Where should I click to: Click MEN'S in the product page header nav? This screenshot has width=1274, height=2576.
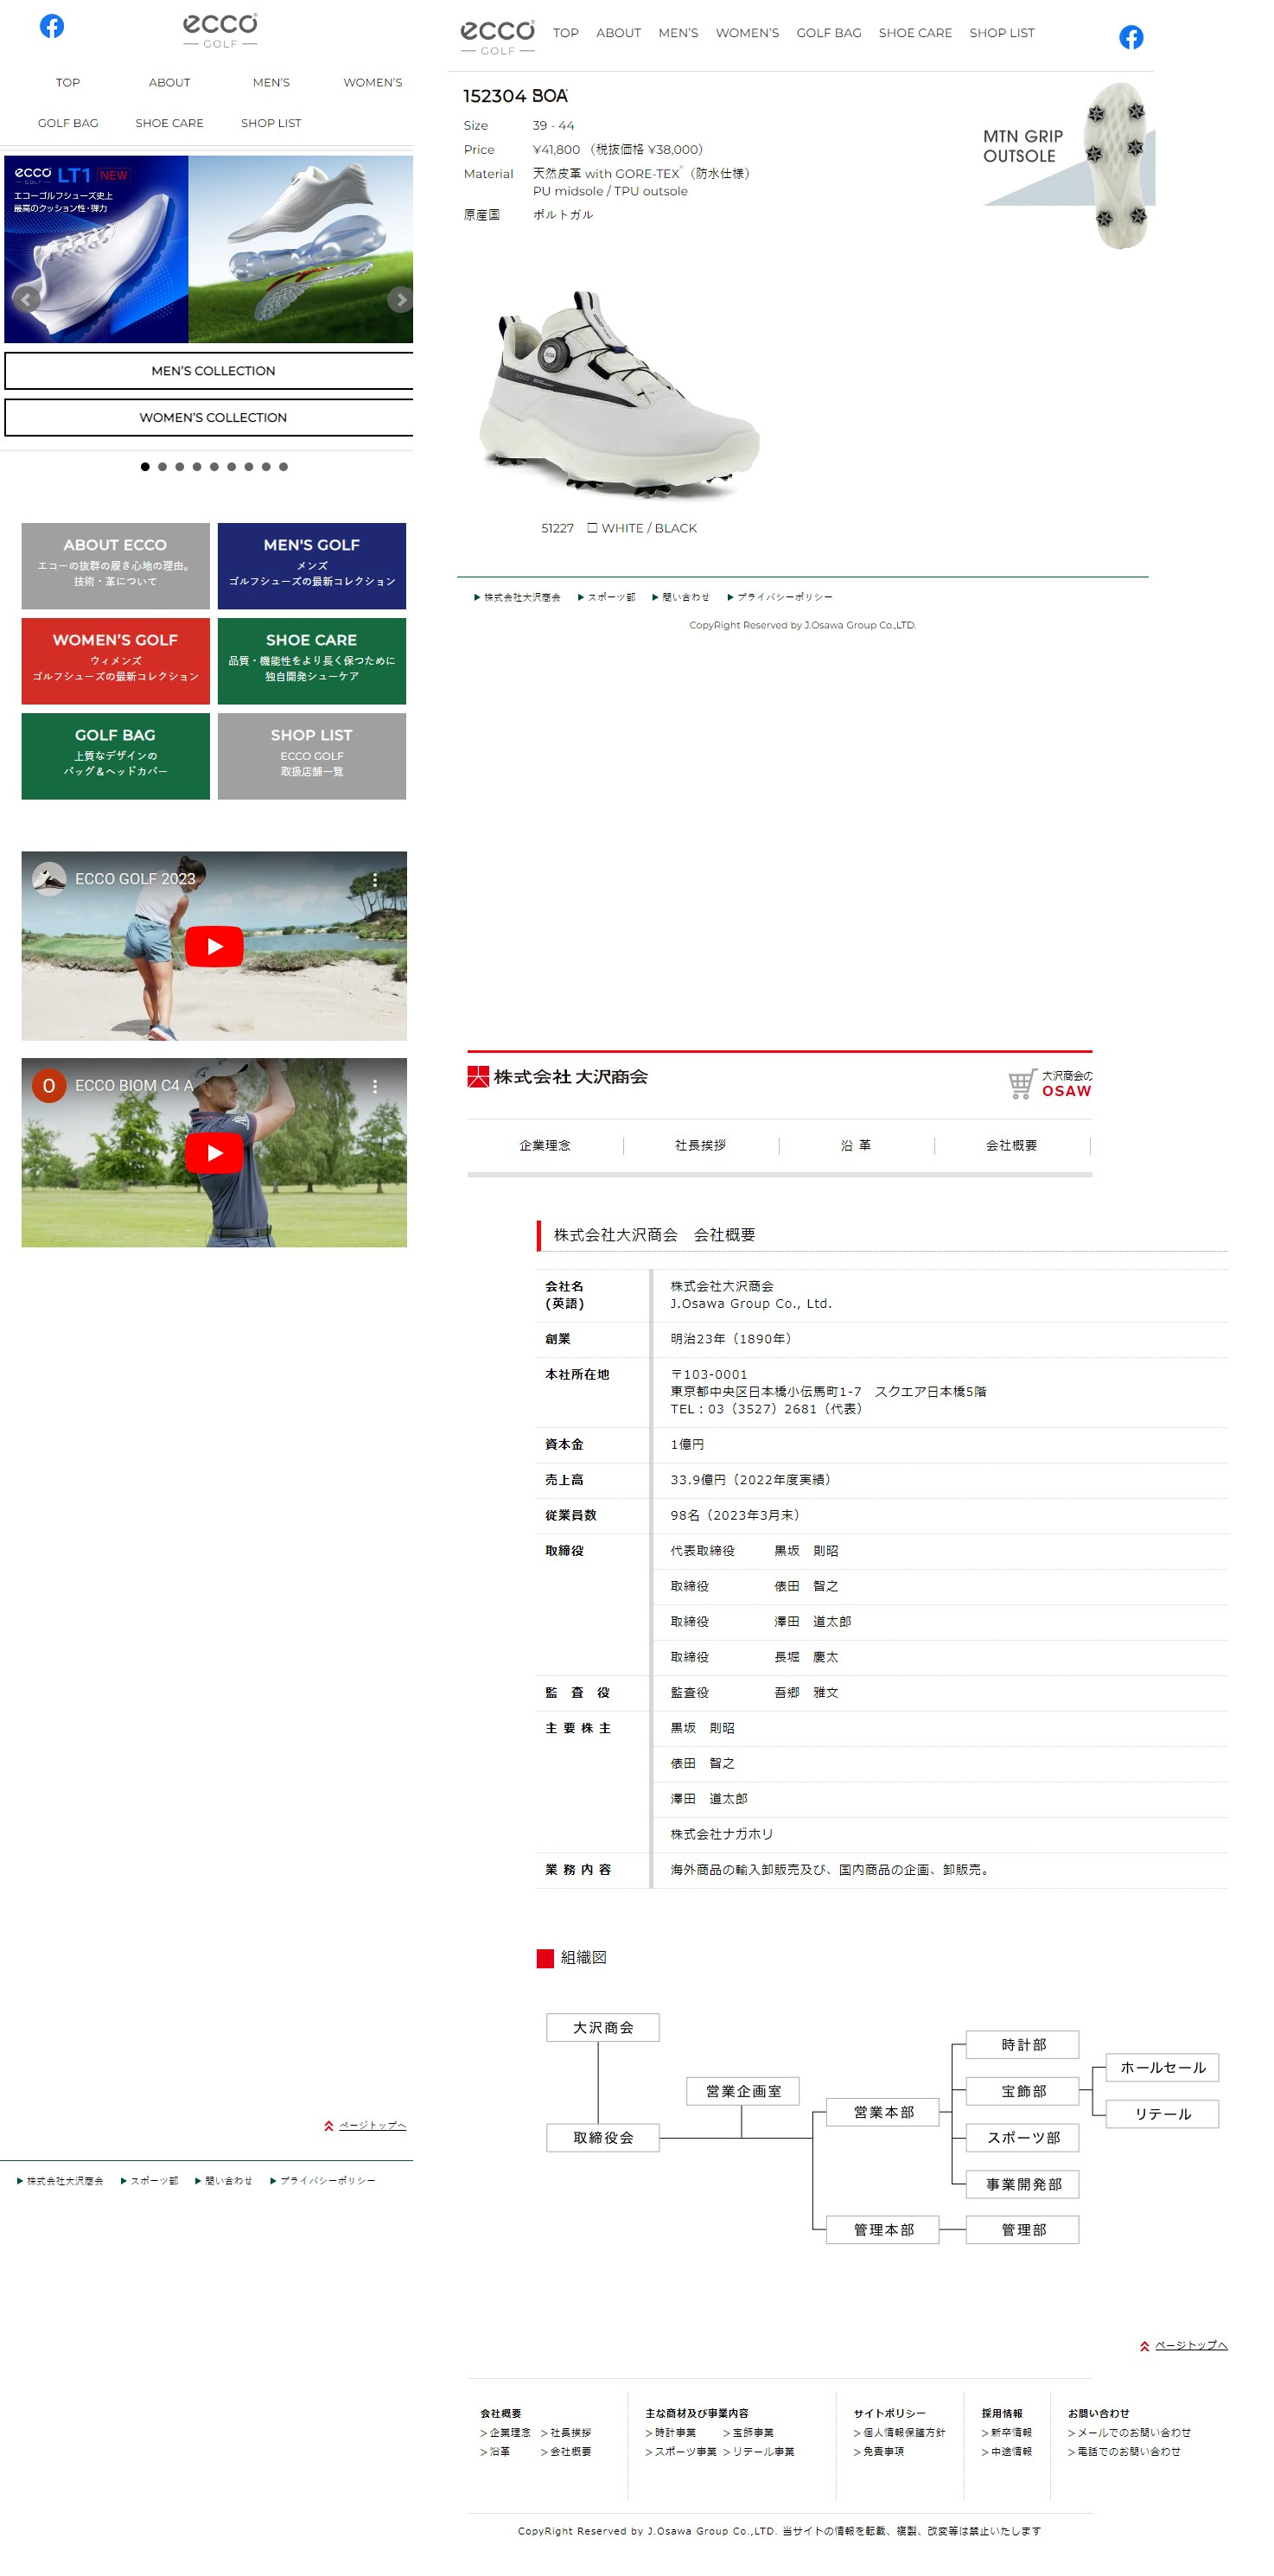point(678,33)
